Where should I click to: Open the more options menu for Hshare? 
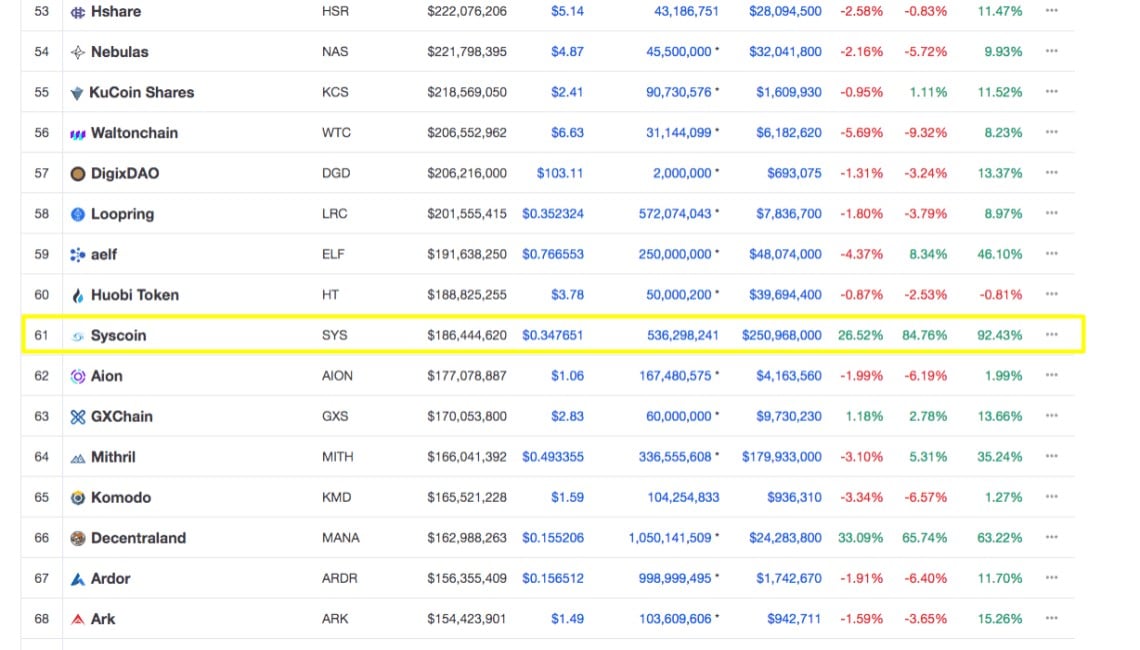[1051, 11]
